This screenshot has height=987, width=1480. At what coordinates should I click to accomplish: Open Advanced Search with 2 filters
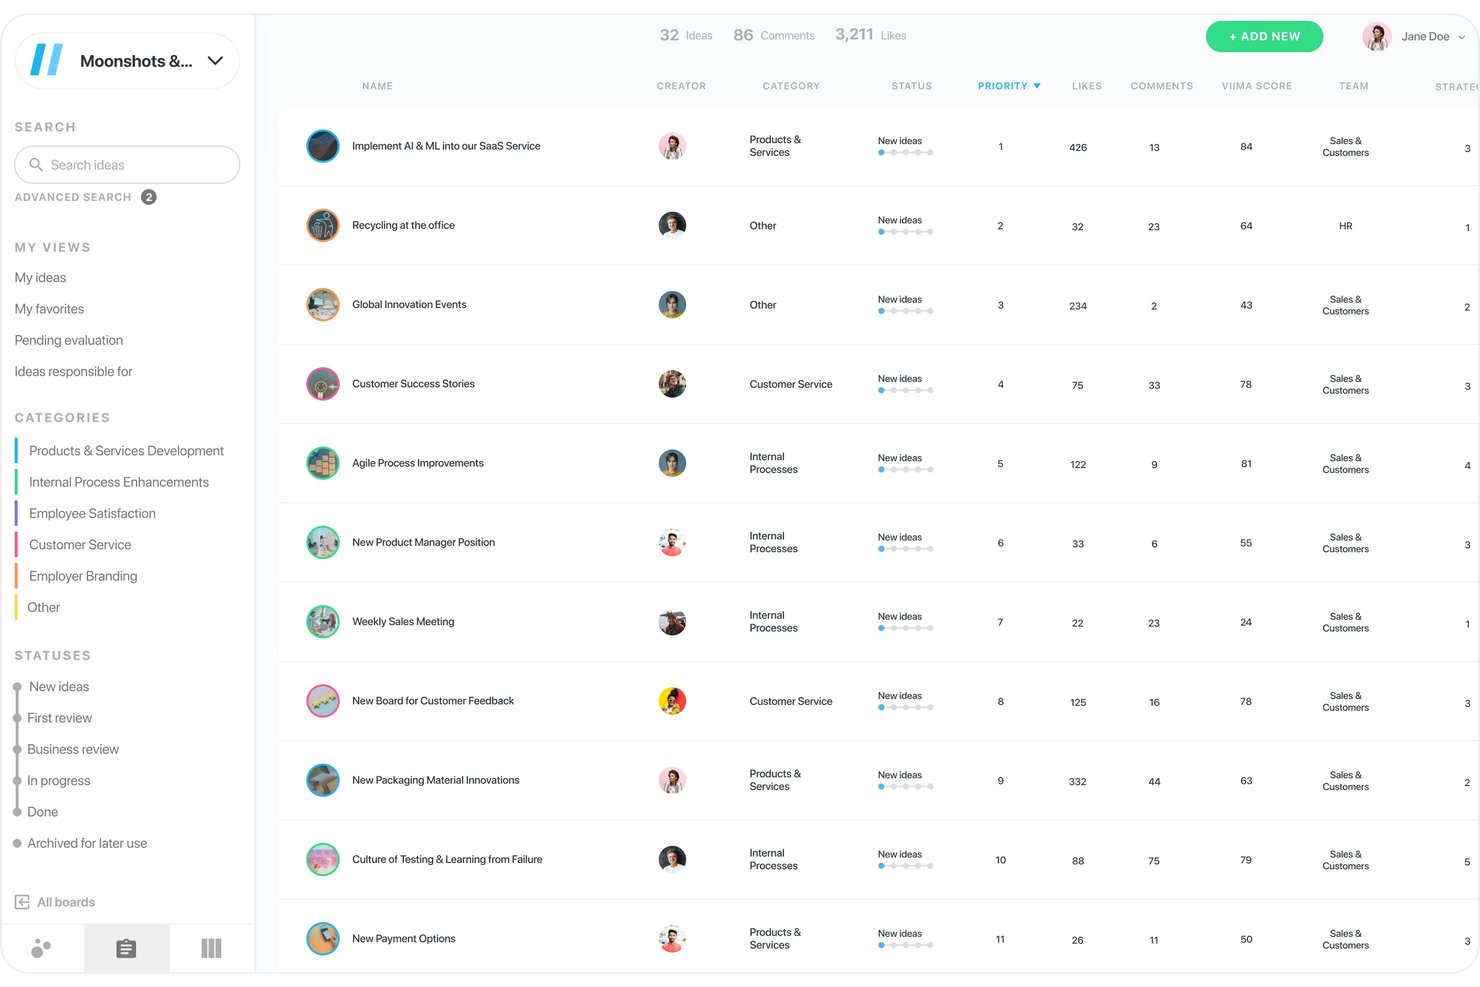coord(85,197)
